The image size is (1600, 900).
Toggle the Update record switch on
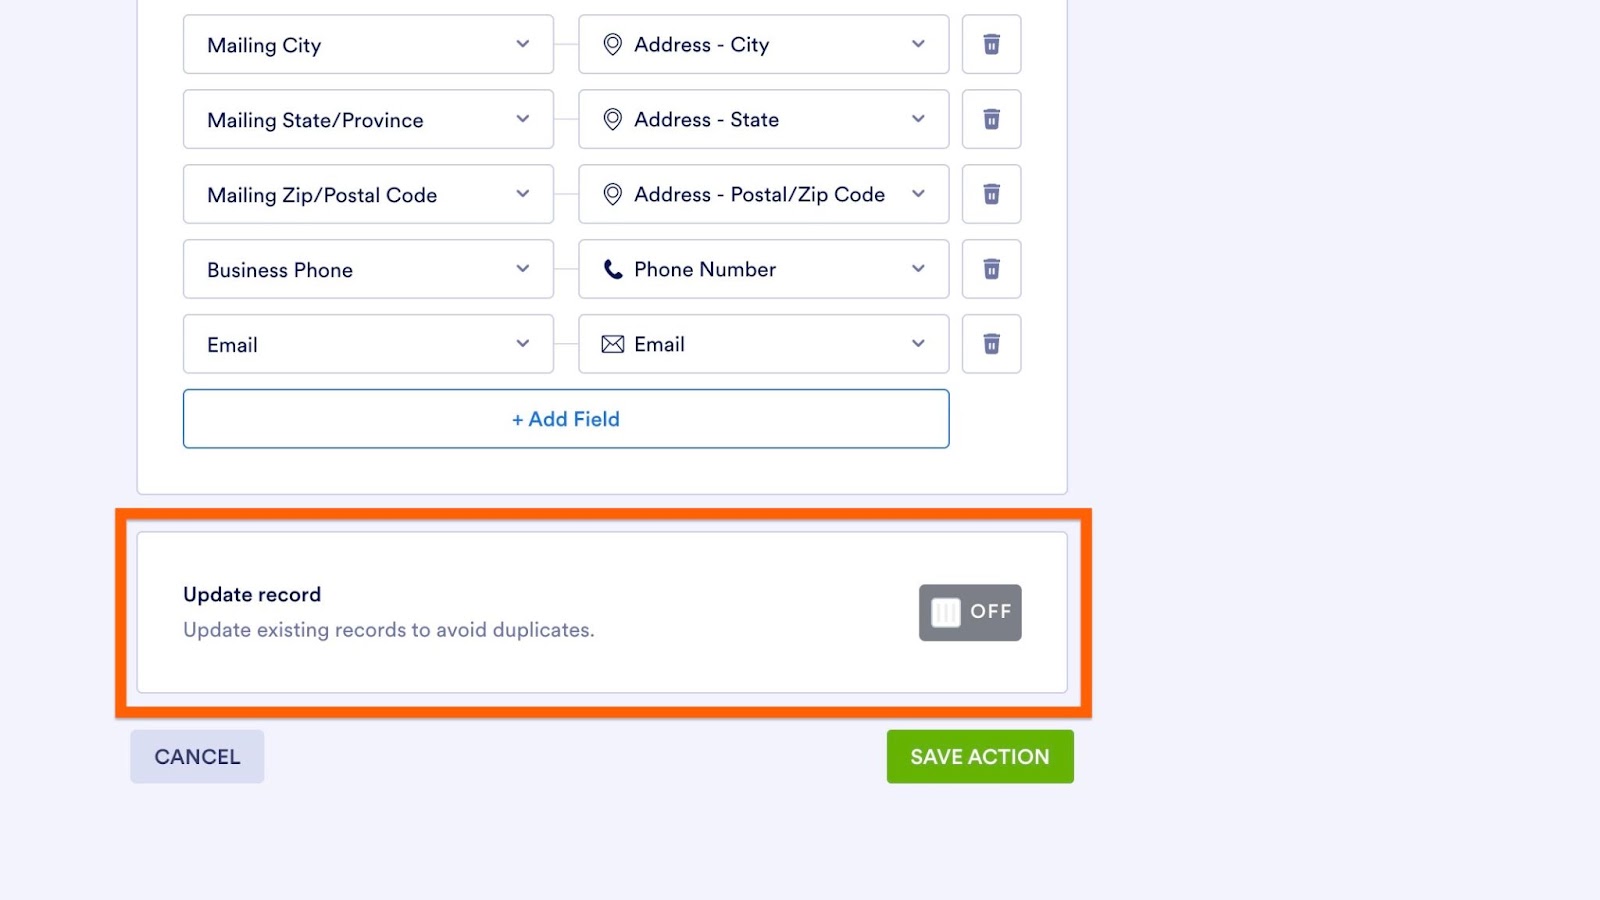pos(969,612)
